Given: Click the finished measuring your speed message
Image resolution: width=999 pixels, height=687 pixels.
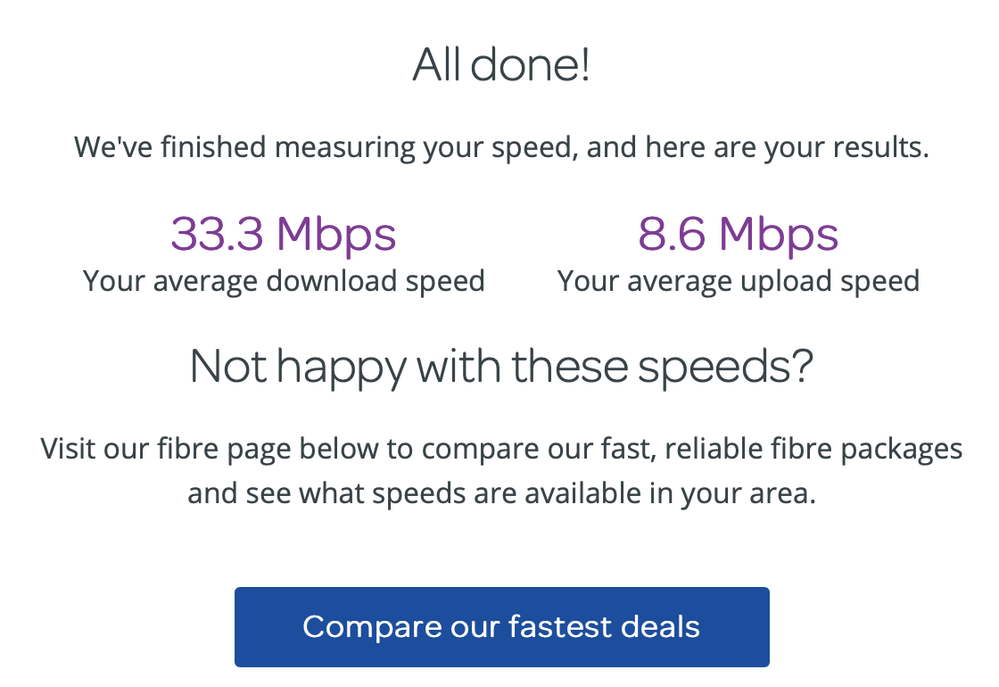Looking at the screenshot, I should point(500,147).
